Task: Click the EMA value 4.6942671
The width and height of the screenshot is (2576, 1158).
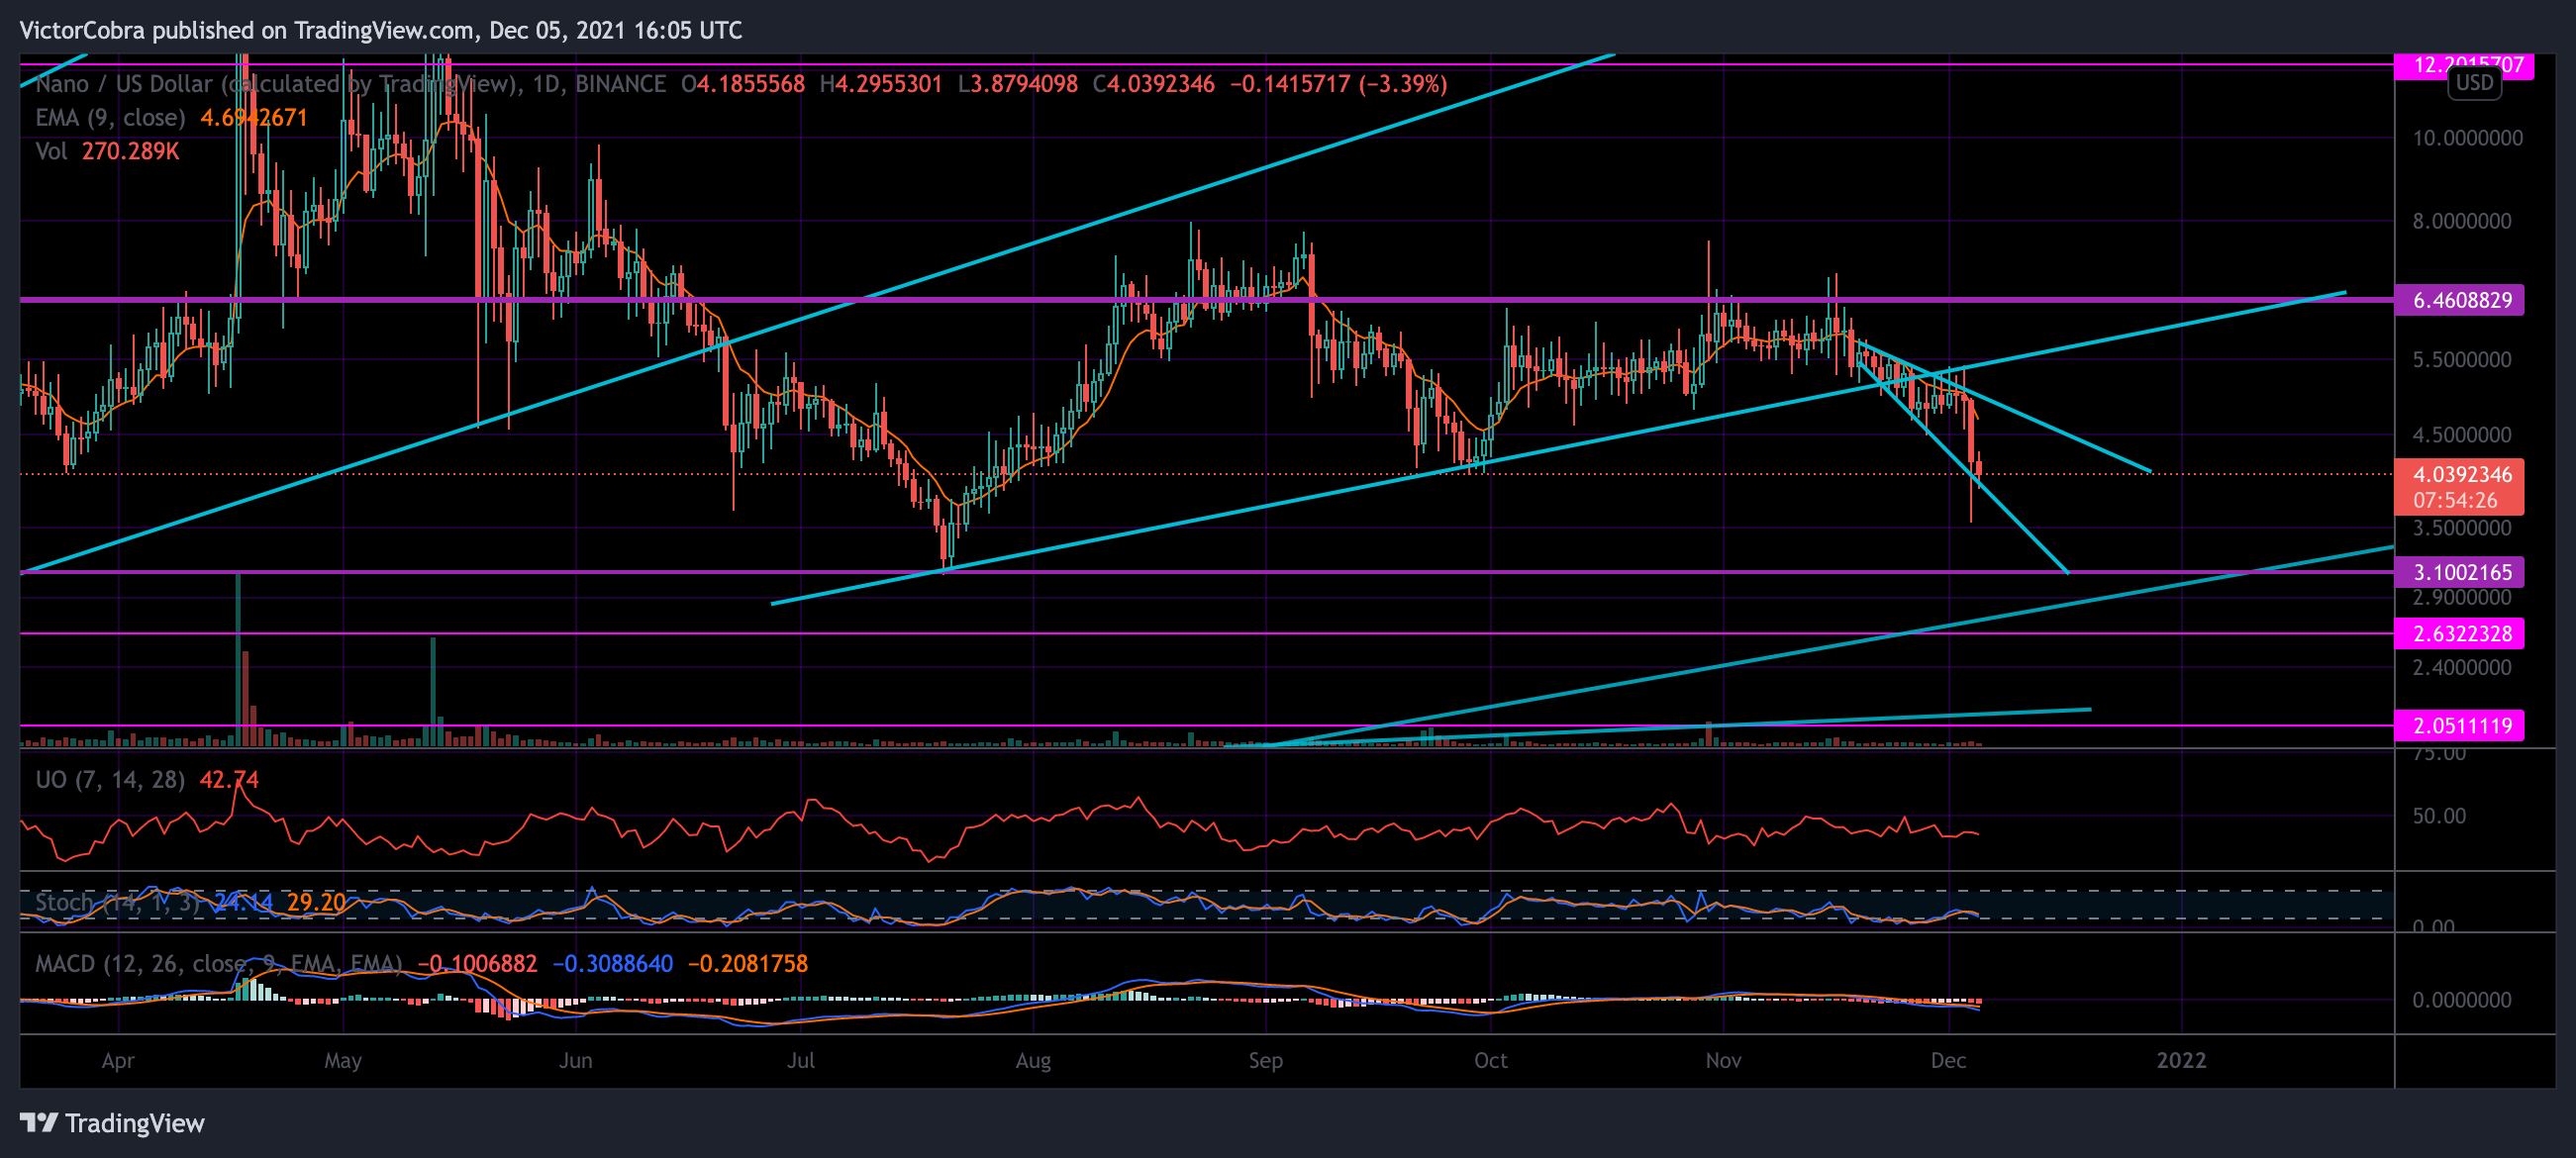Action: click(254, 117)
